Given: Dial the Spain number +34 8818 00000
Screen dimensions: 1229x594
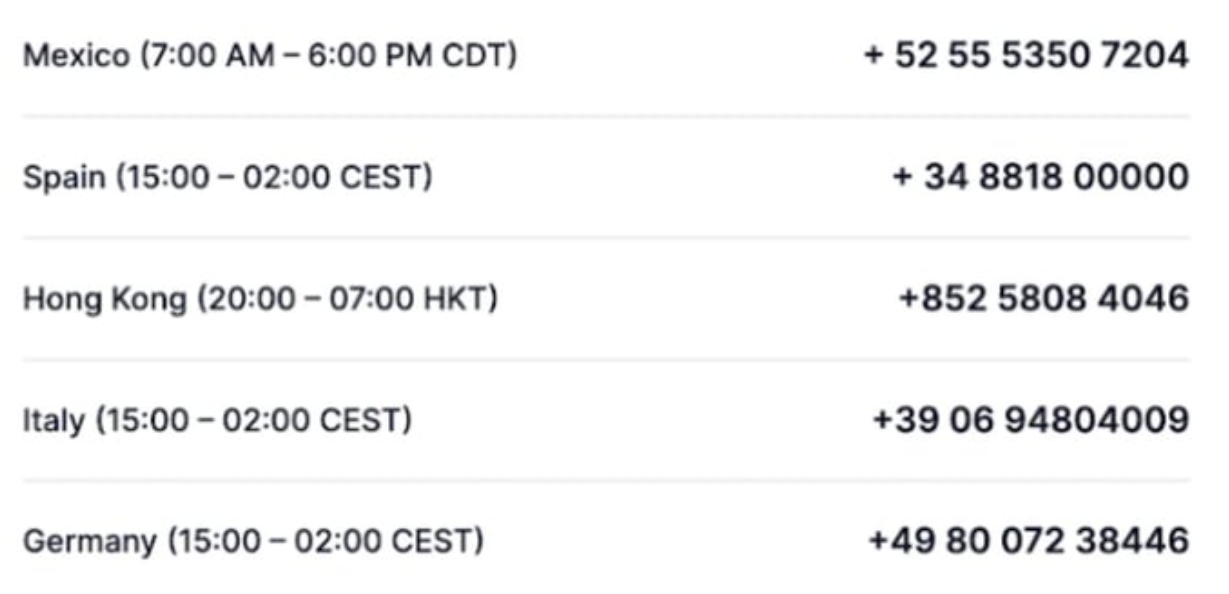Looking at the screenshot, I should coord(1040,177).
